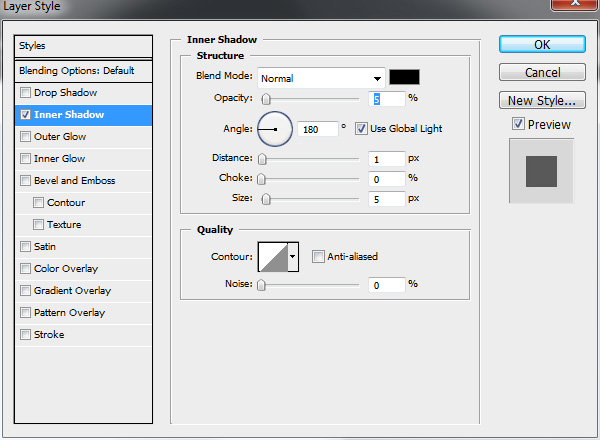Click the Opacity slider handle
This screenshot has height=440, width=600.
point(266,99)
